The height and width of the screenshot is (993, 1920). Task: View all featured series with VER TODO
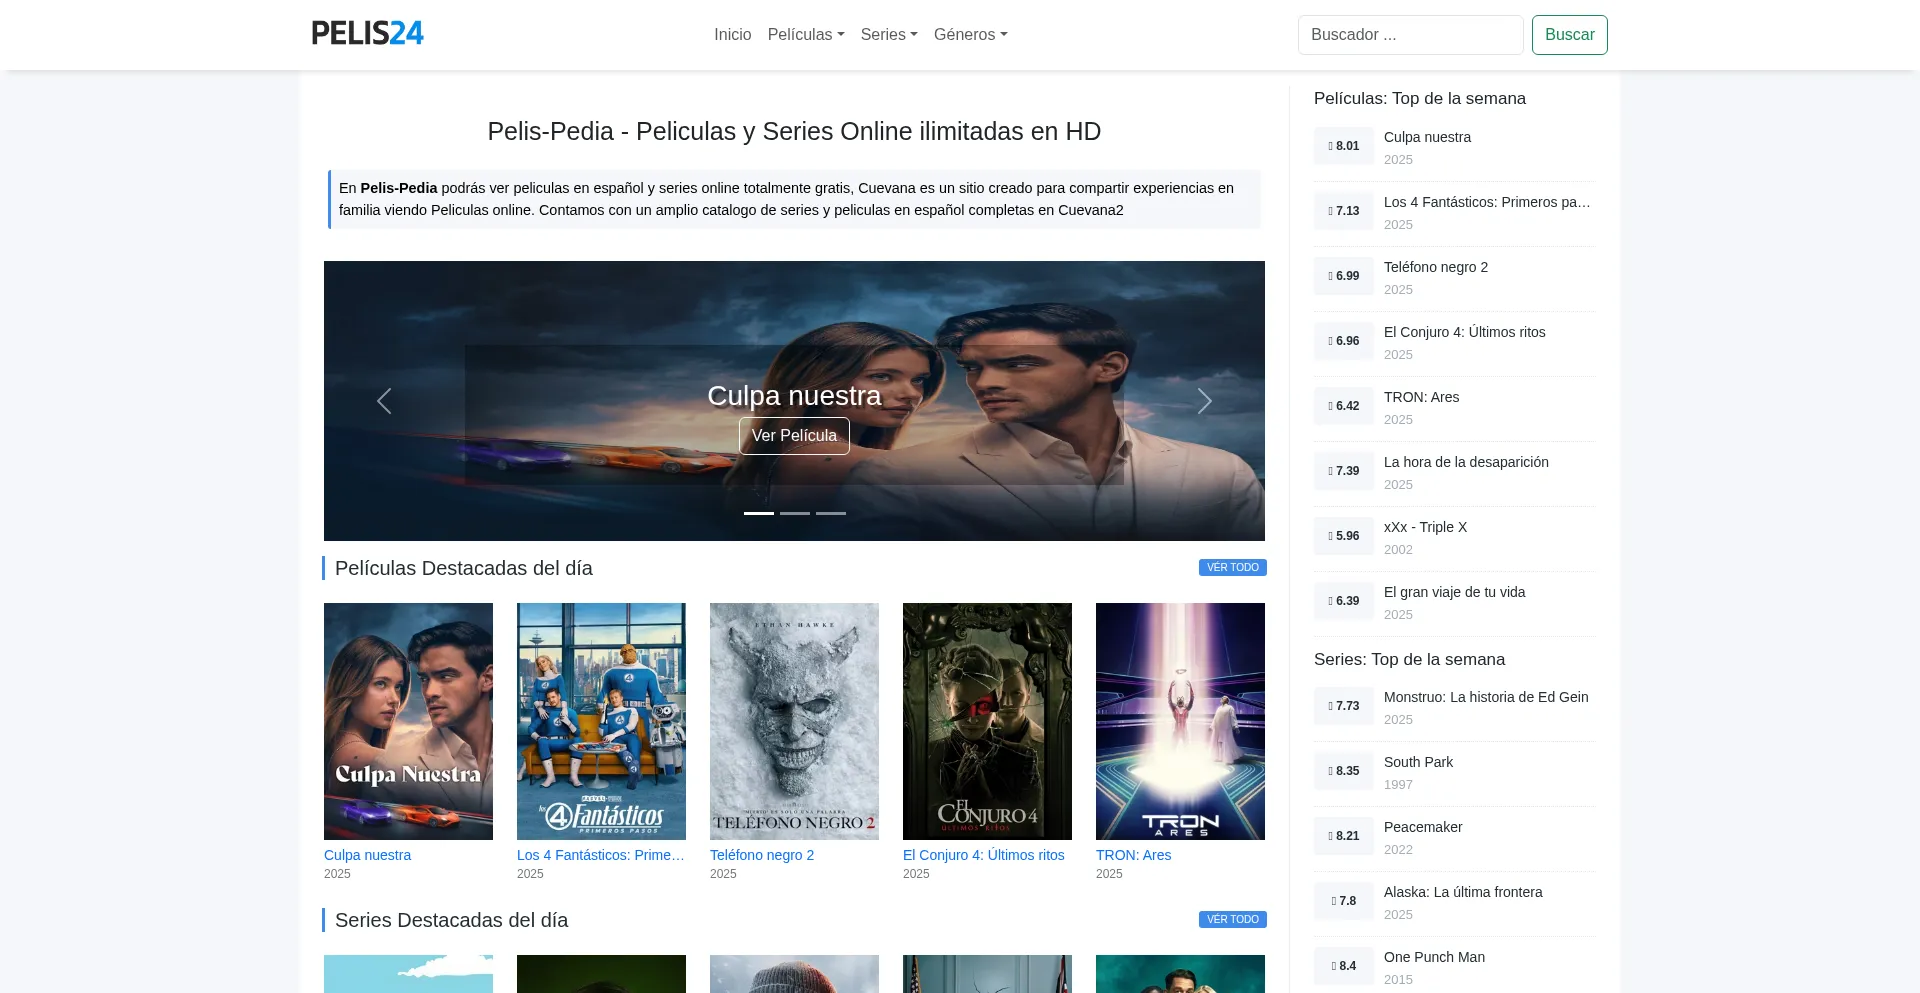click(1232, 920)
